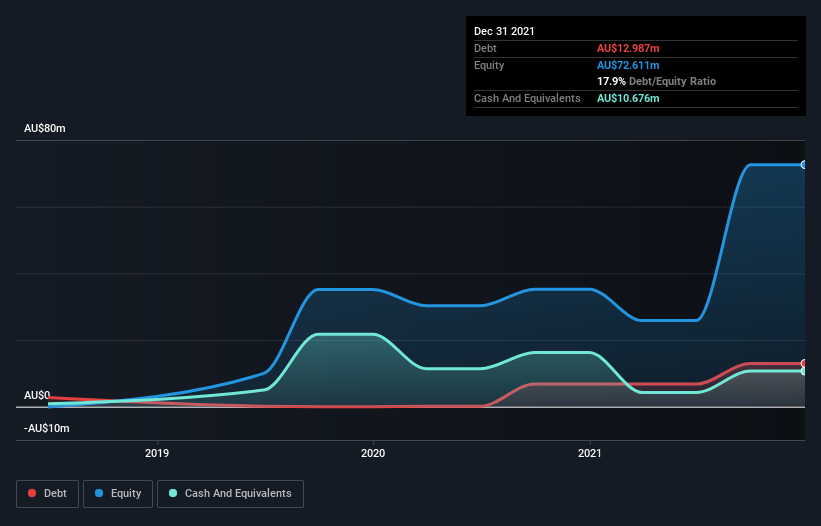Viewport: 821px width, 526px height.
Task: Click the red Debt legend dot
Action: coord(32,493)
